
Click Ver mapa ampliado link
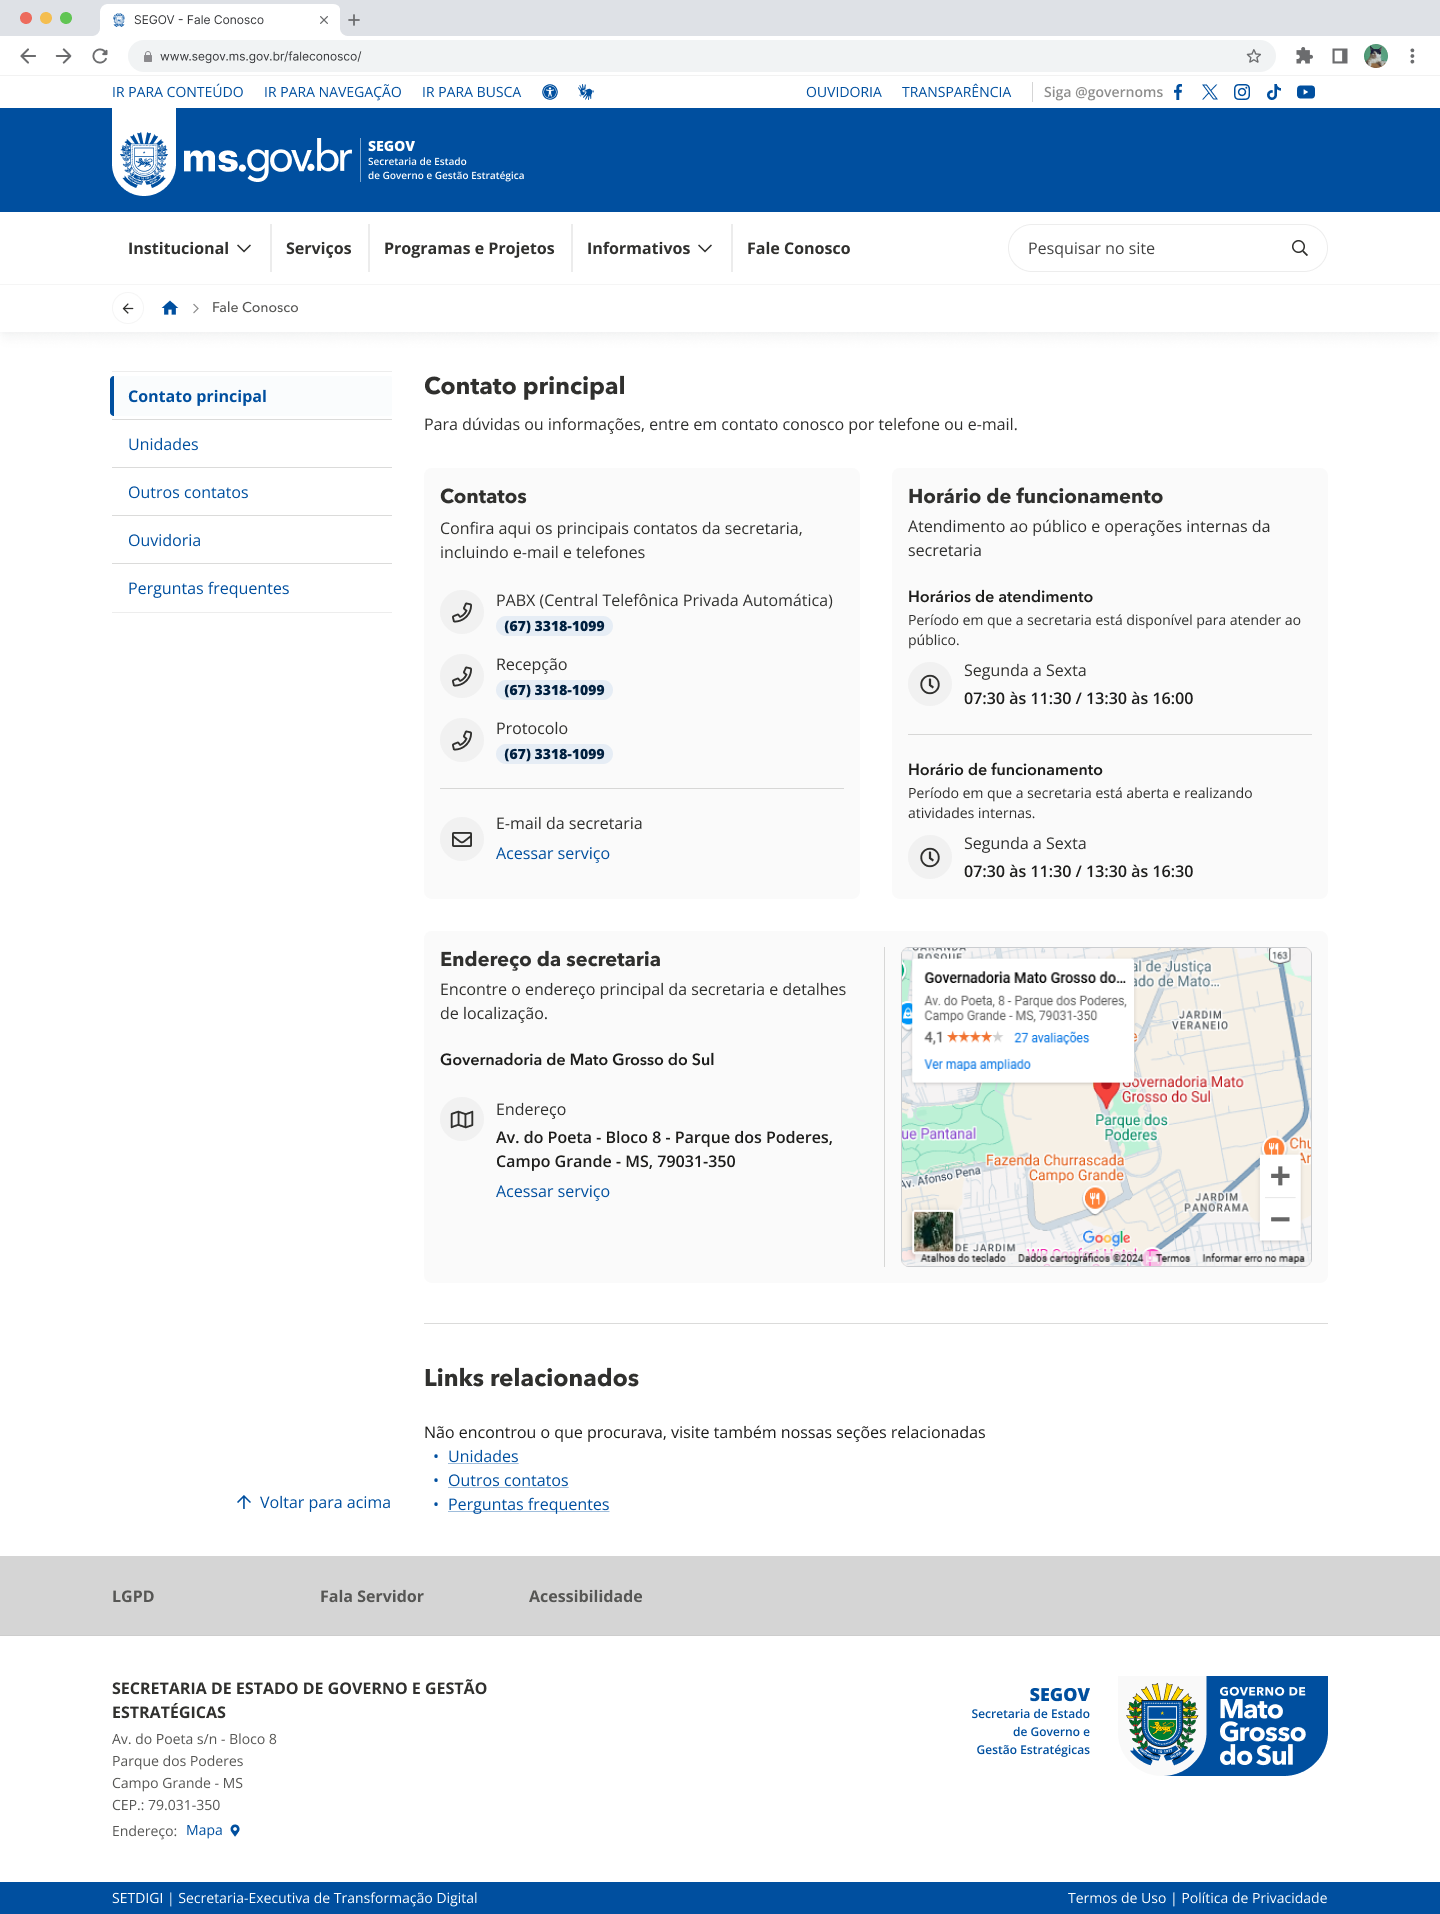(977, 1064)
